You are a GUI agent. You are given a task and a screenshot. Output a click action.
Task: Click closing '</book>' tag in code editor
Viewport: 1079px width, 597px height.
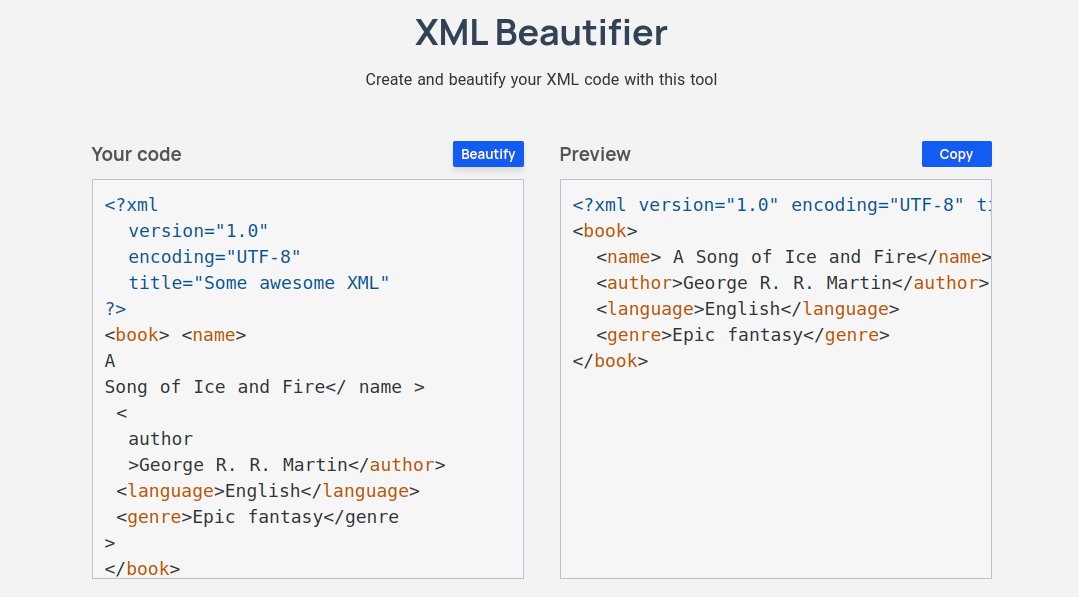(x=142, y=569)
